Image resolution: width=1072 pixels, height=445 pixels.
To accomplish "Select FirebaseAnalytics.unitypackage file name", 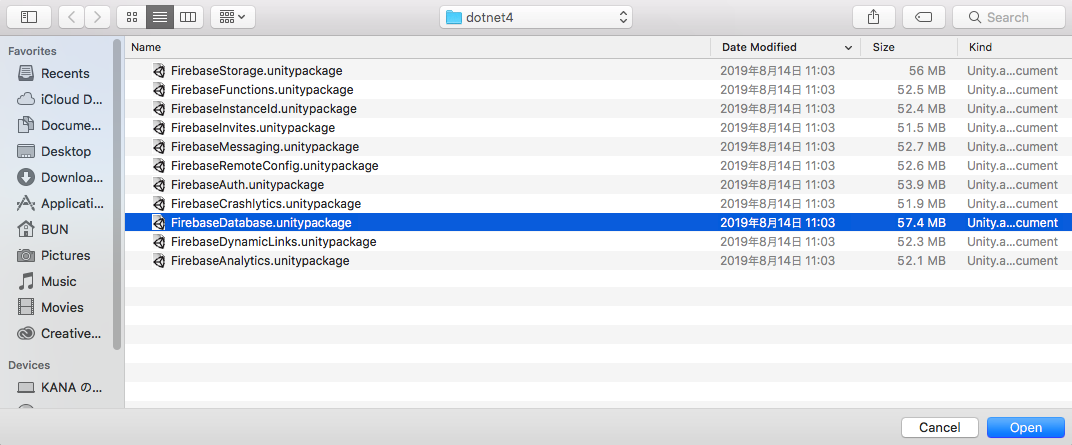I will point(260,260).
